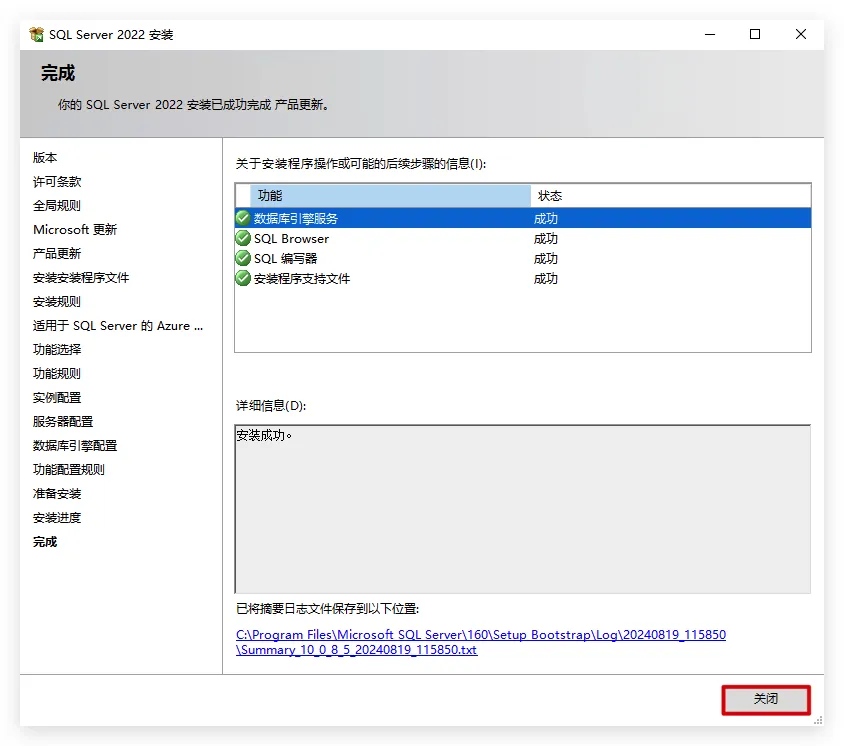Click inside the 详细信息 text box
This screenshot has width=844, height=746.
tap(522, 510)
